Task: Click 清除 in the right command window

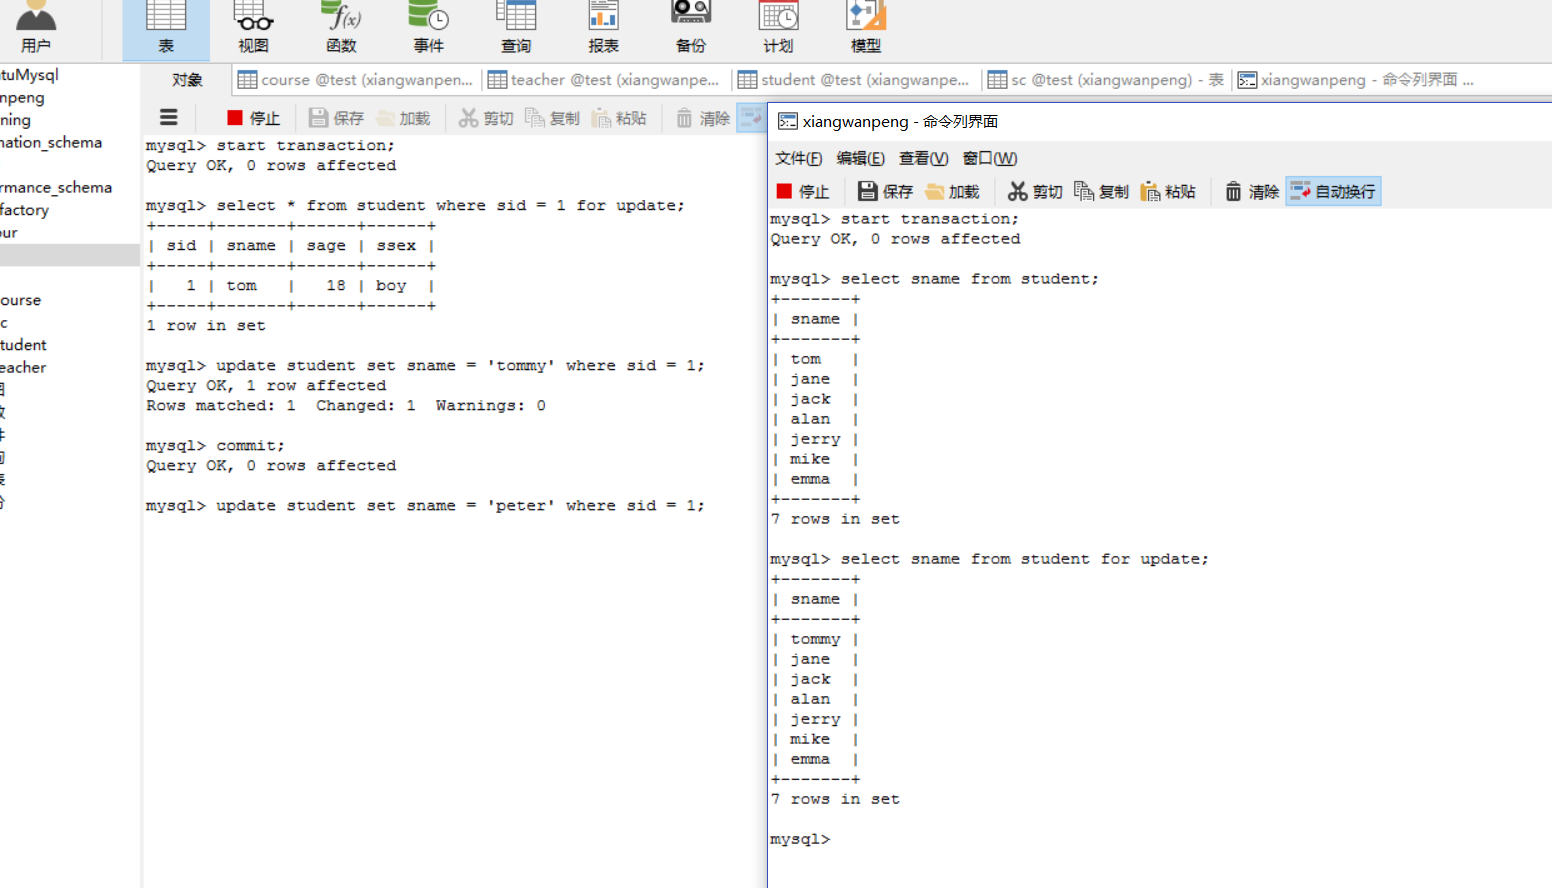Action: [1252, 191]
